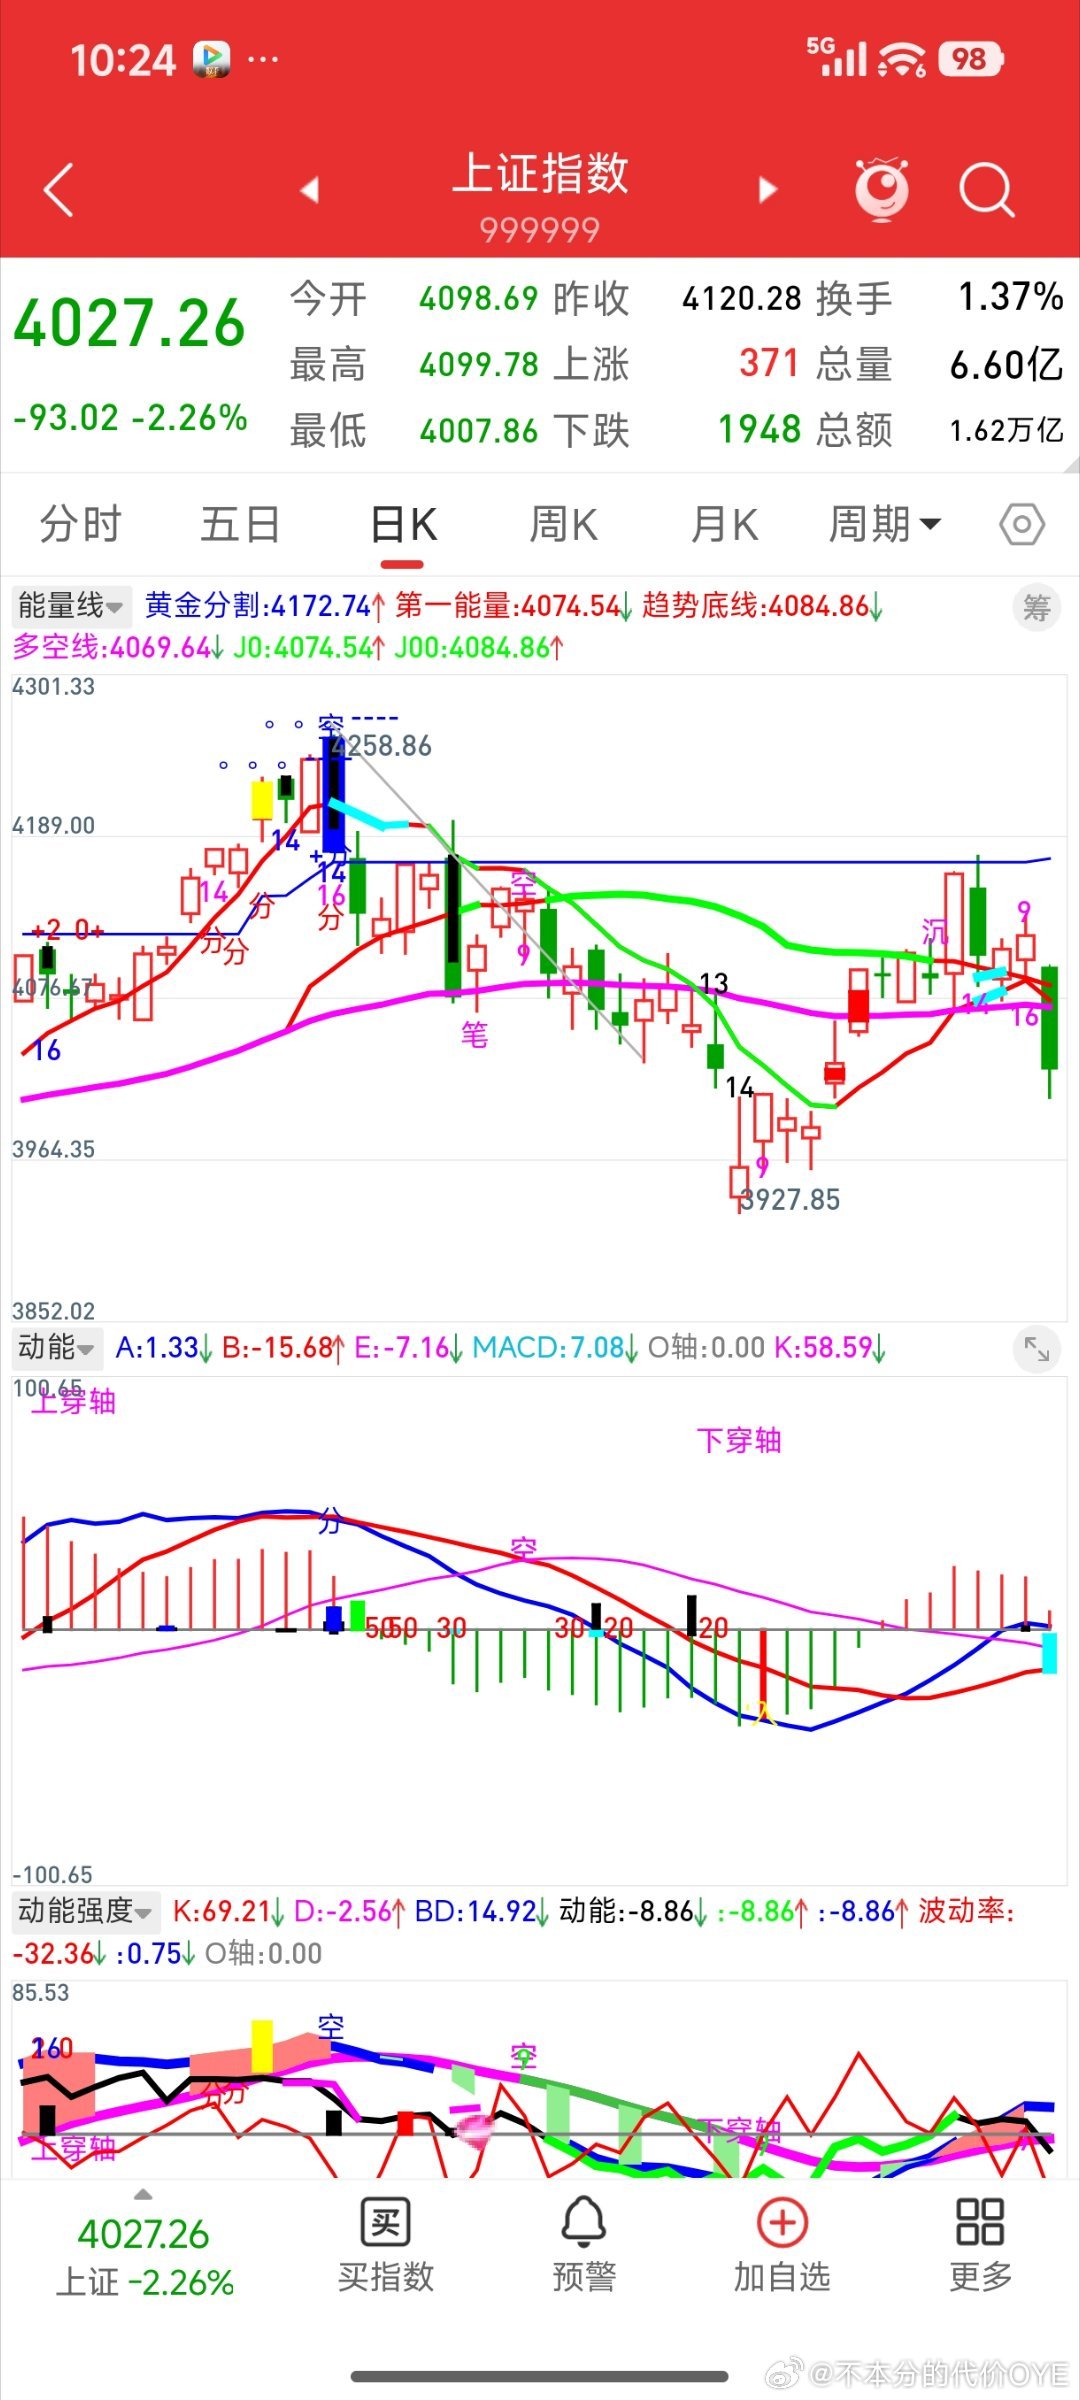Screen dimensions: 1080x2400
Task: Tap 今开 value 4098.69
Action: click(x=479, y=298)
